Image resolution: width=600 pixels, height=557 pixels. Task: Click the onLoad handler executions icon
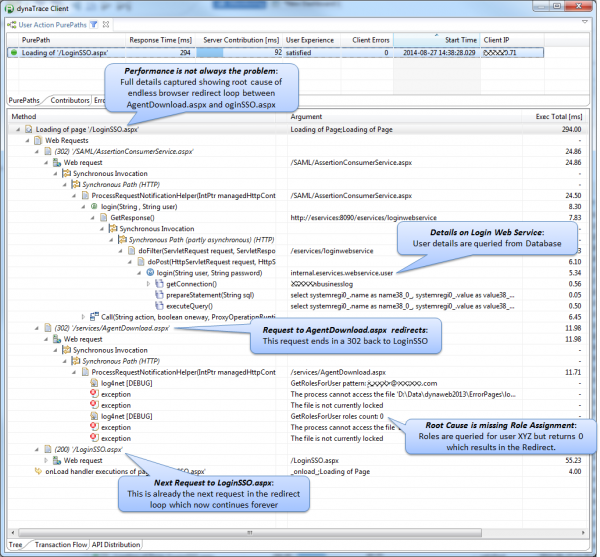pyautogui.click(x=38, y=471)
